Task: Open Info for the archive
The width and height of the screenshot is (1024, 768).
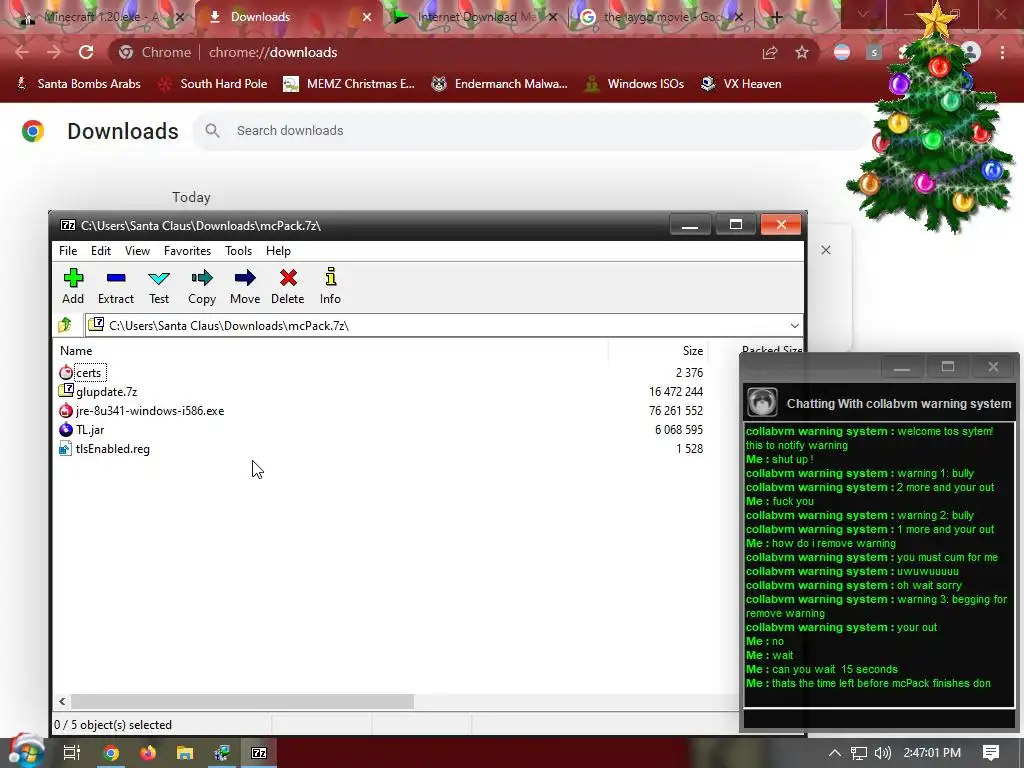Action: tap(330, 286)
